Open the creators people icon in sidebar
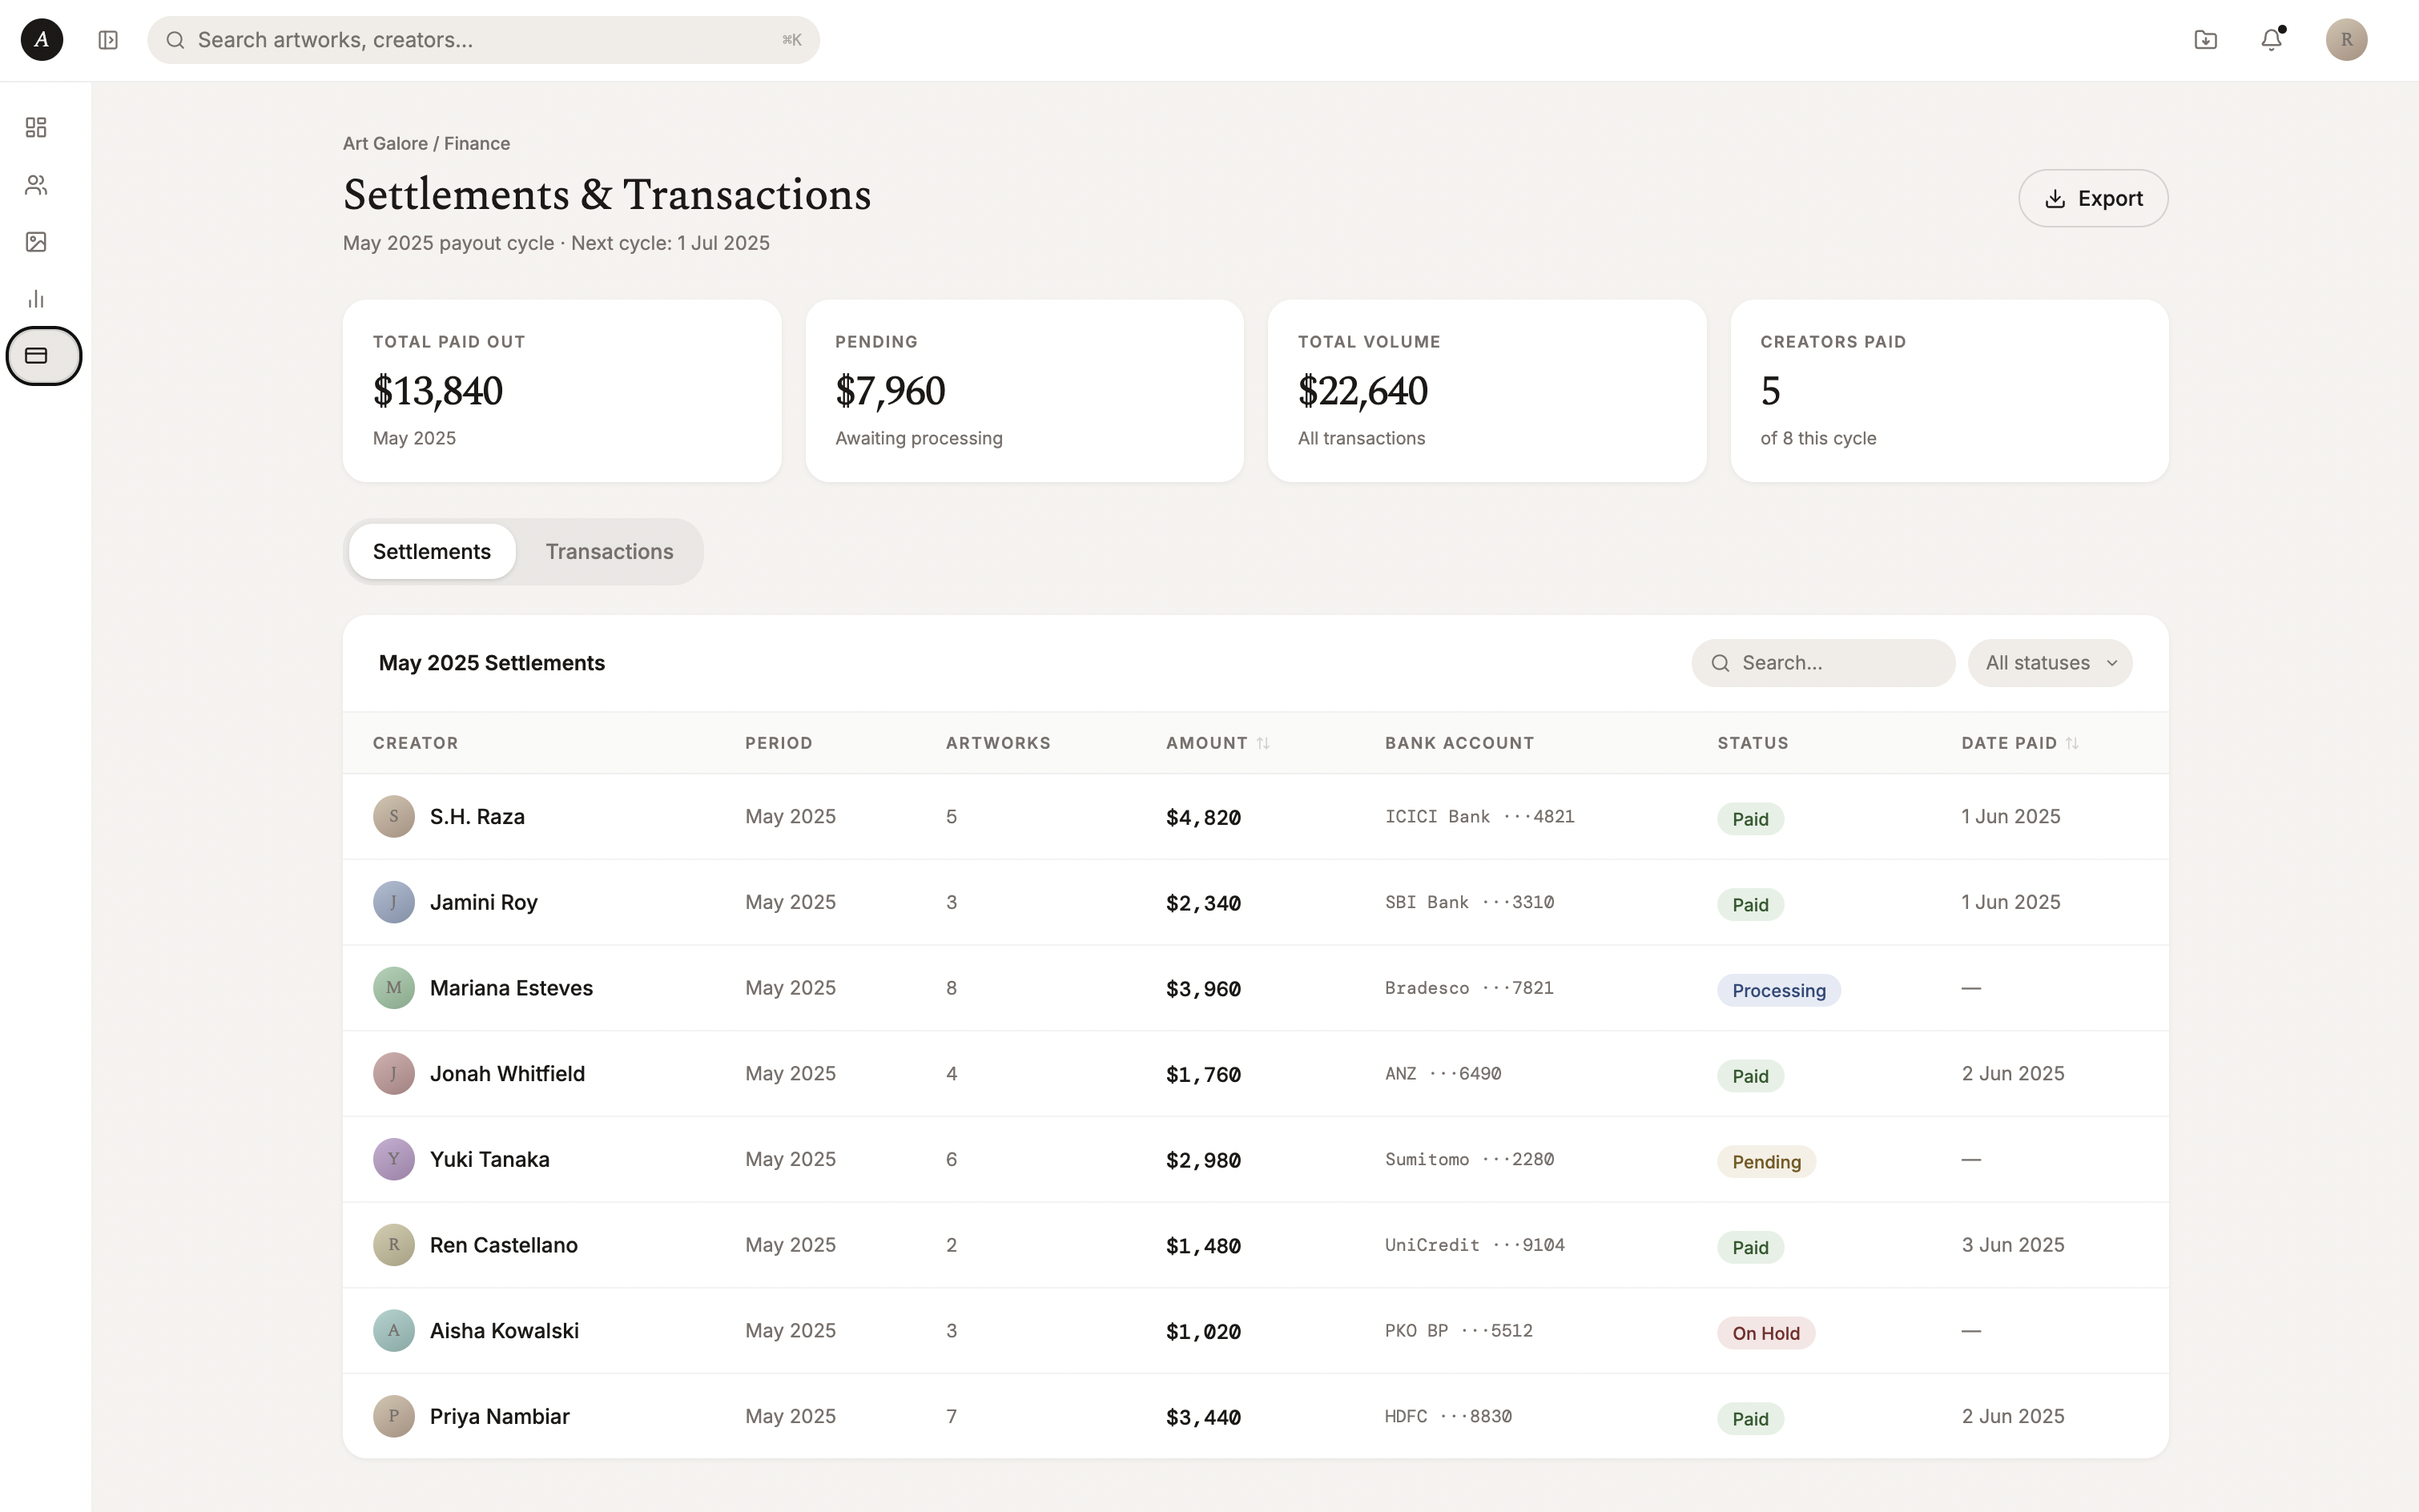 [x=36, y=185]
